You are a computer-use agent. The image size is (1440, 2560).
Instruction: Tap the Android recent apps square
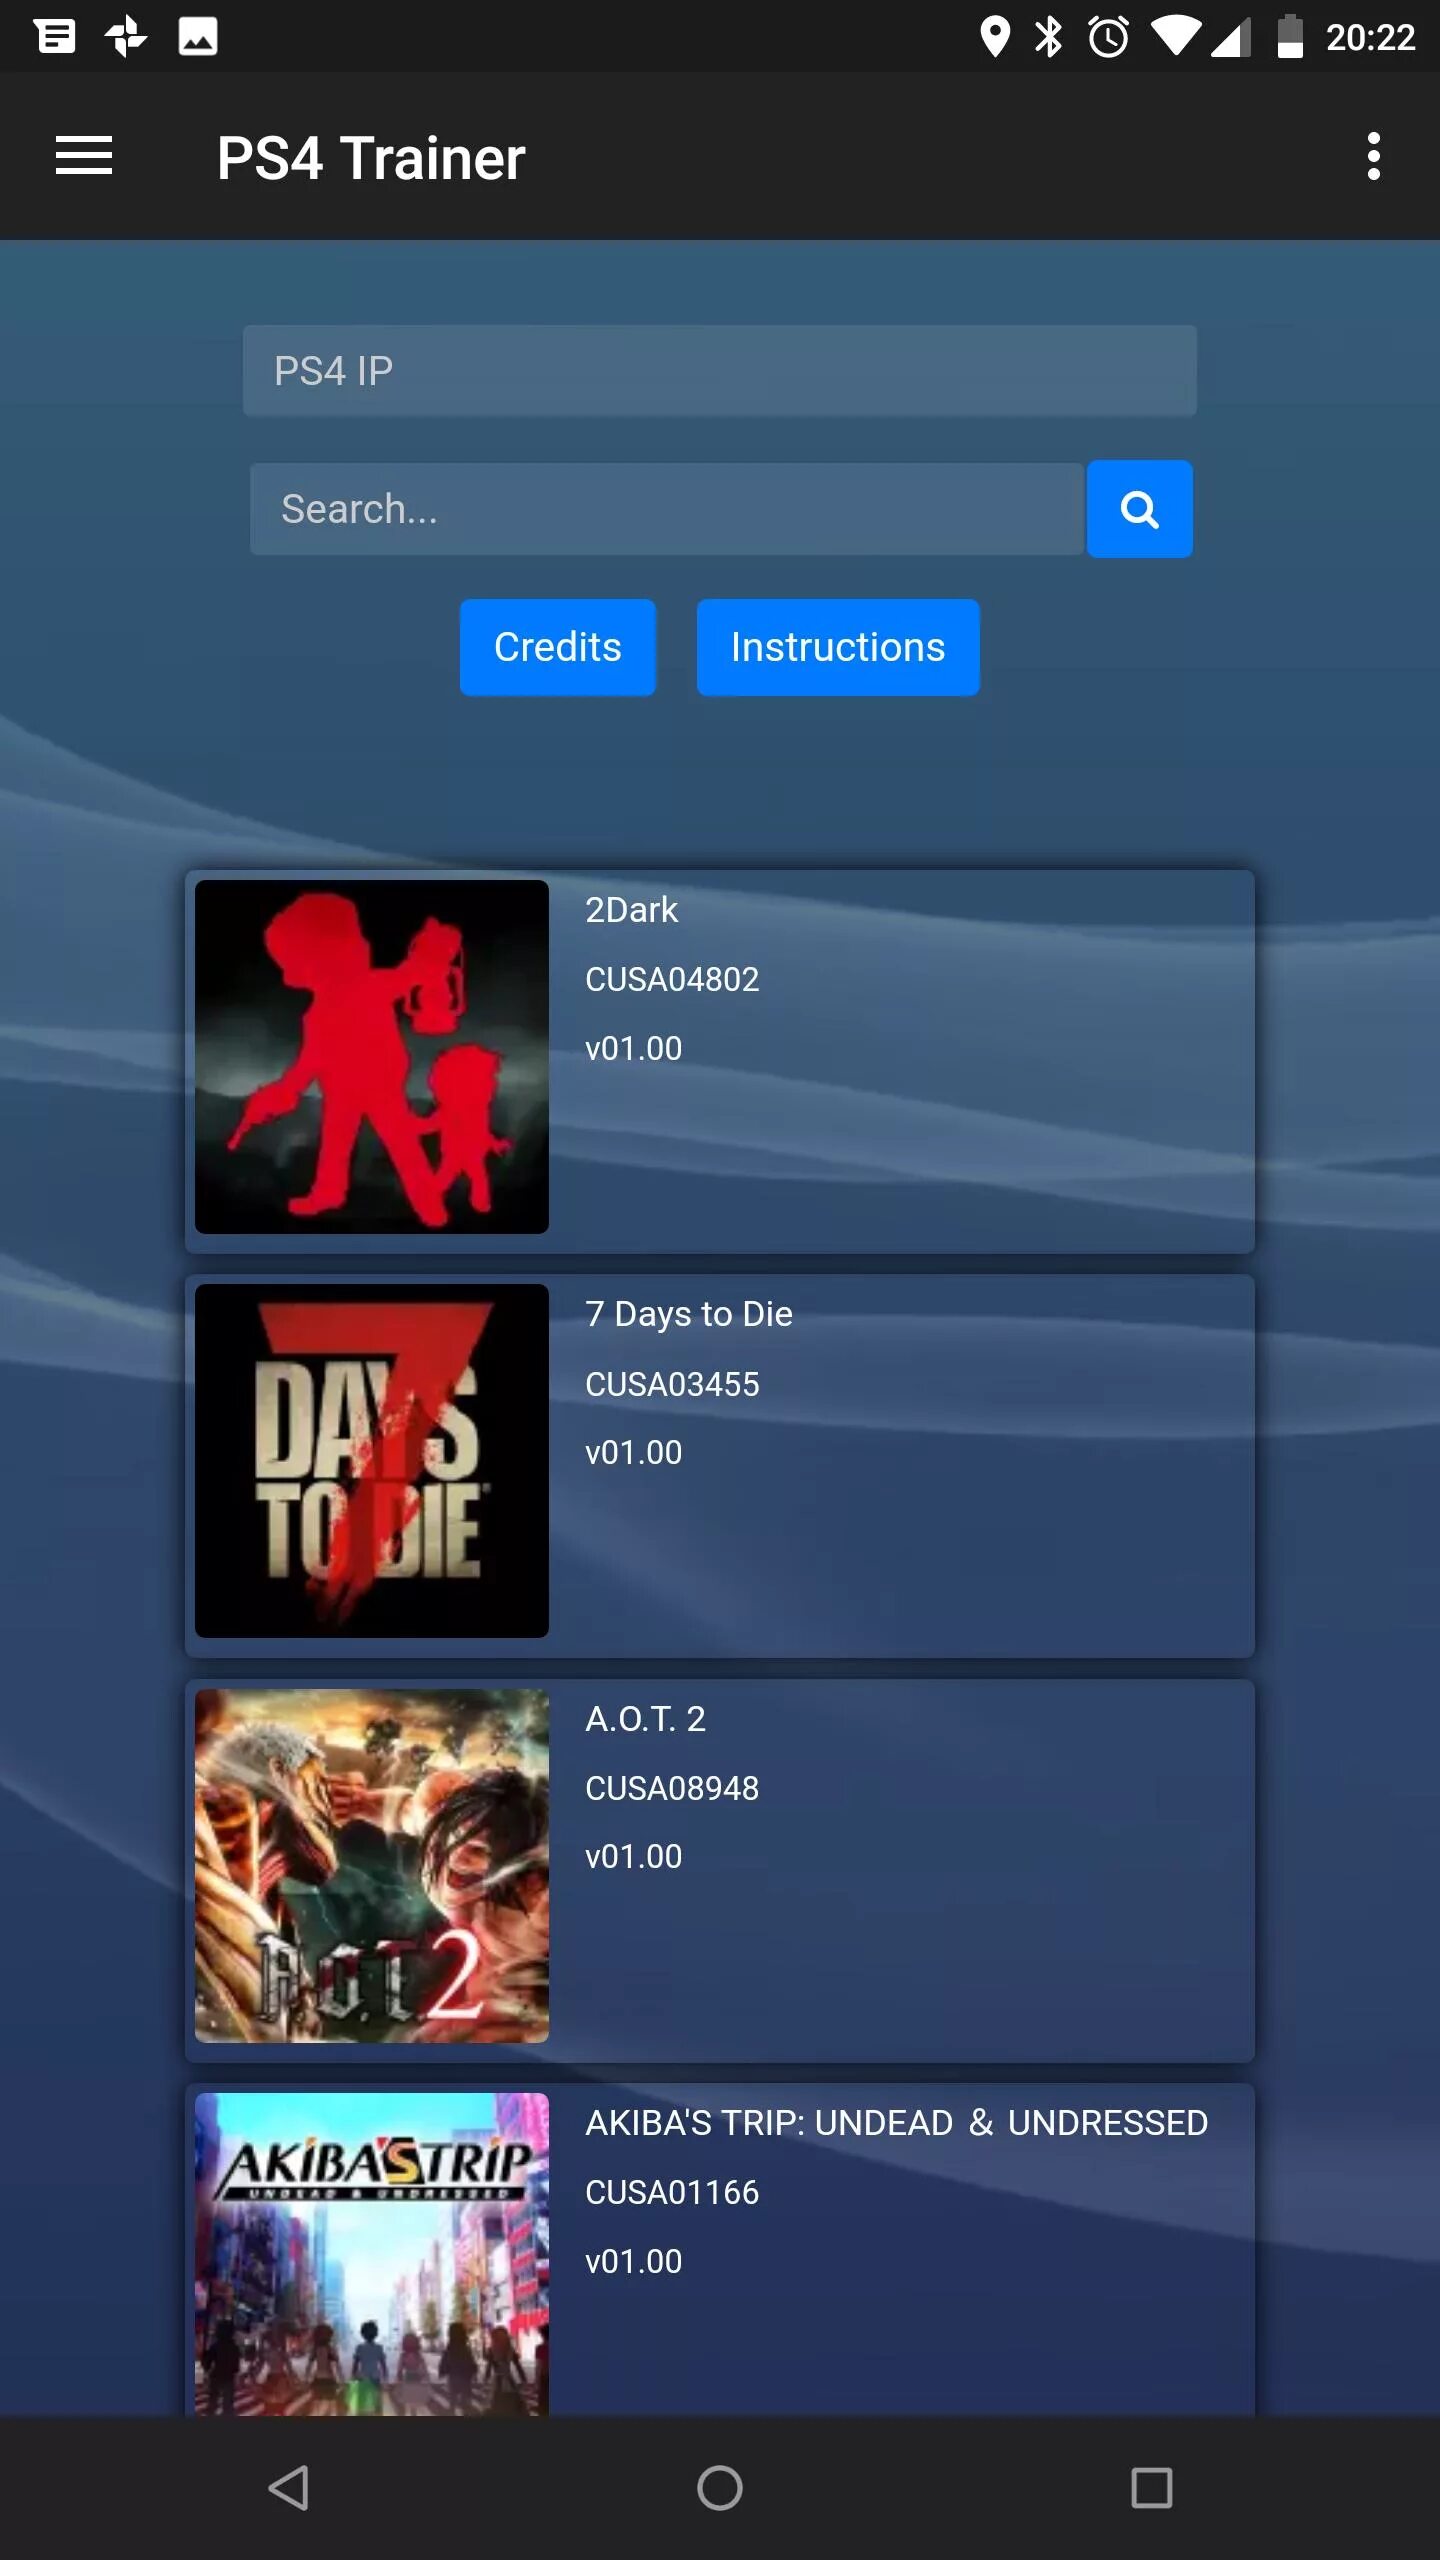(x=1151, y=2487)
